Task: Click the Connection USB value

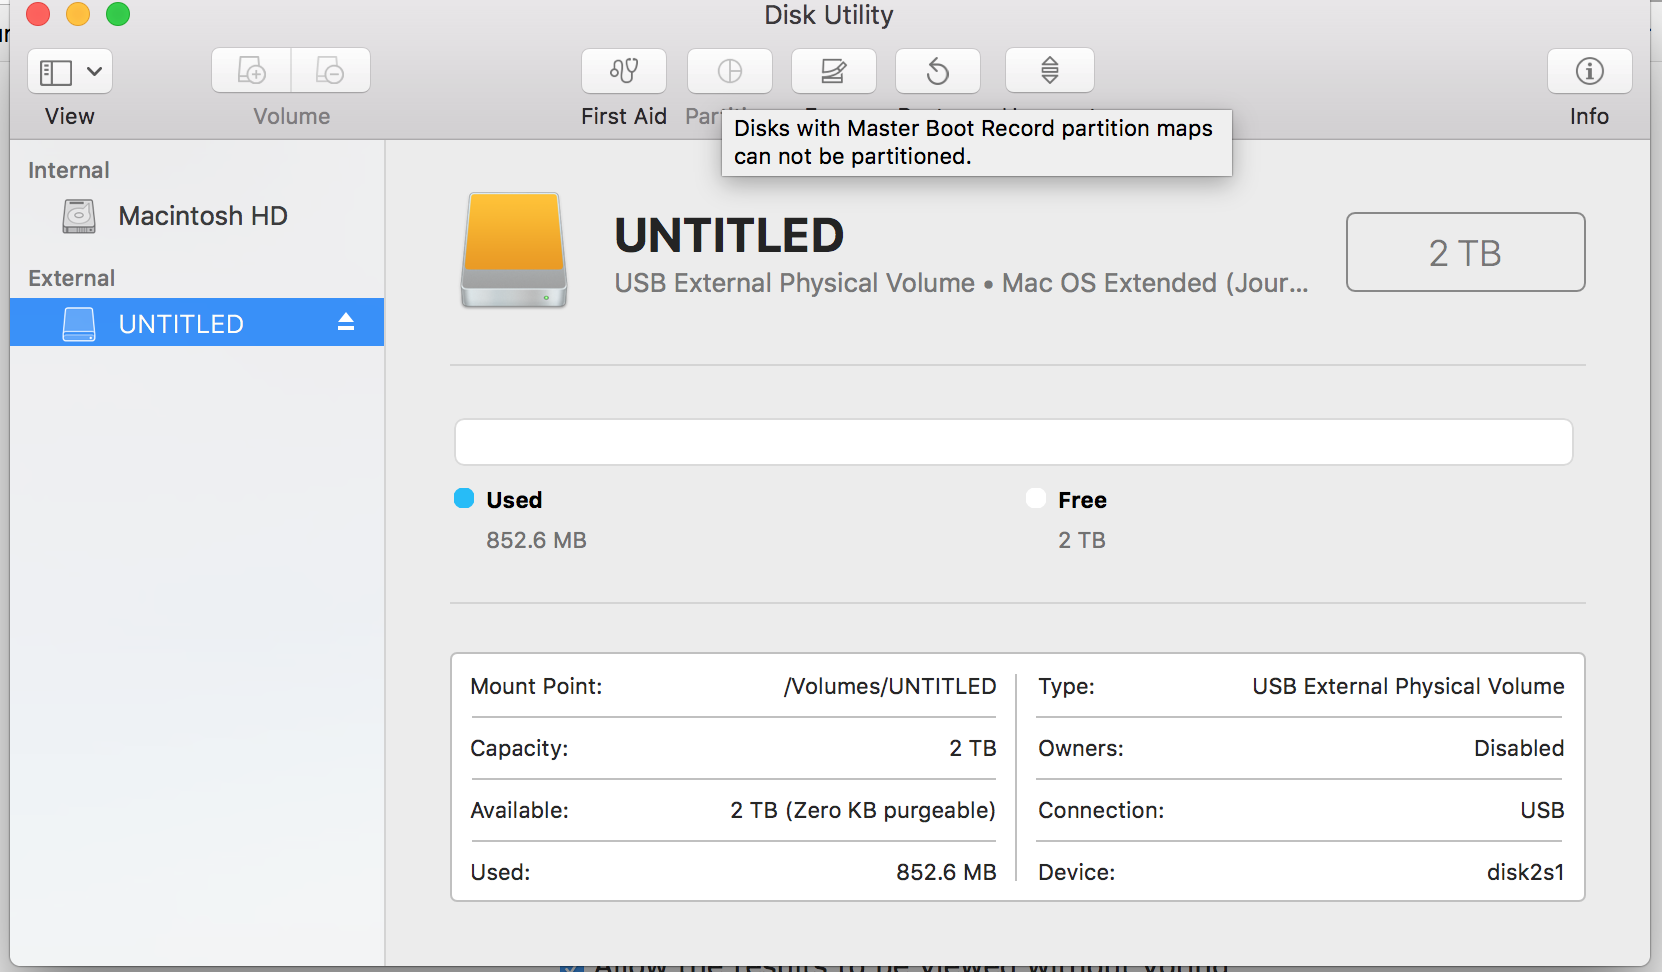Action: 1542,810
